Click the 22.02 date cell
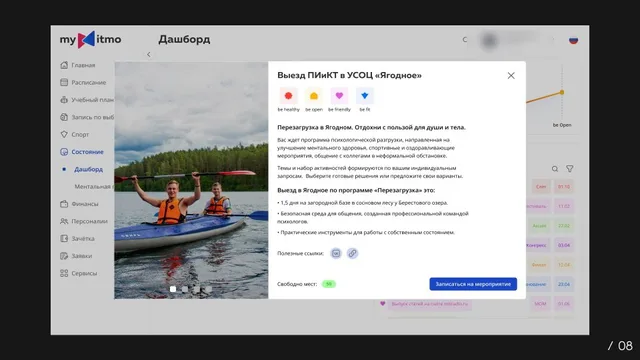Viewport: 640px width, 360px height. (x=564, y=226)
